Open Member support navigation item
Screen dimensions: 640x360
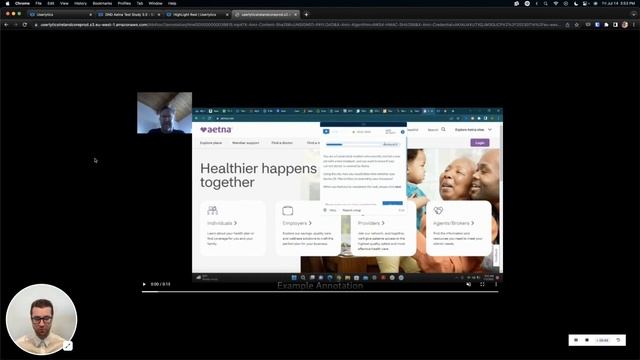point(246,143)
